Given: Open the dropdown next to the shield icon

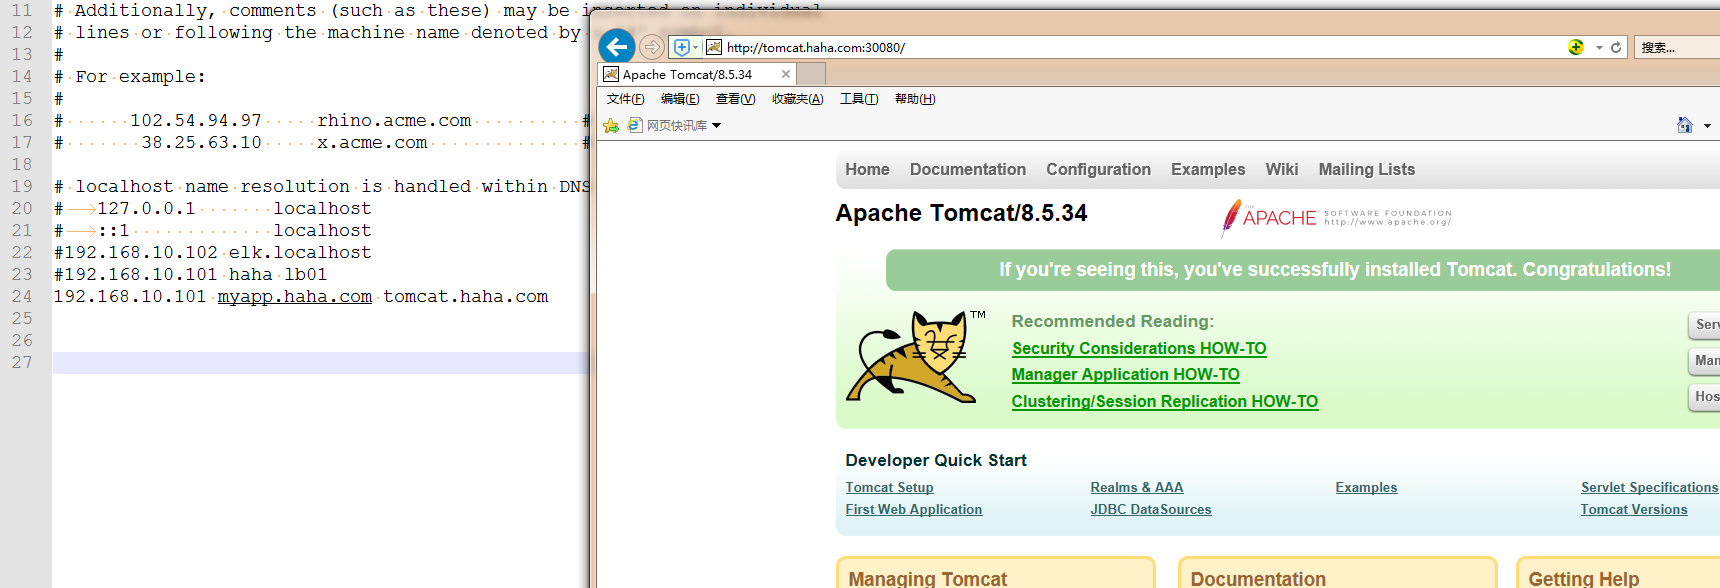Looking at the screenshot, I should 696,47.
